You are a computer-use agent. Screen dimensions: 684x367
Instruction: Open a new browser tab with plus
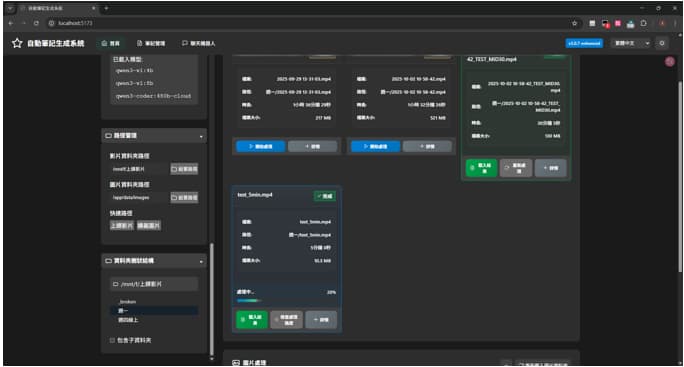[106, 8]
